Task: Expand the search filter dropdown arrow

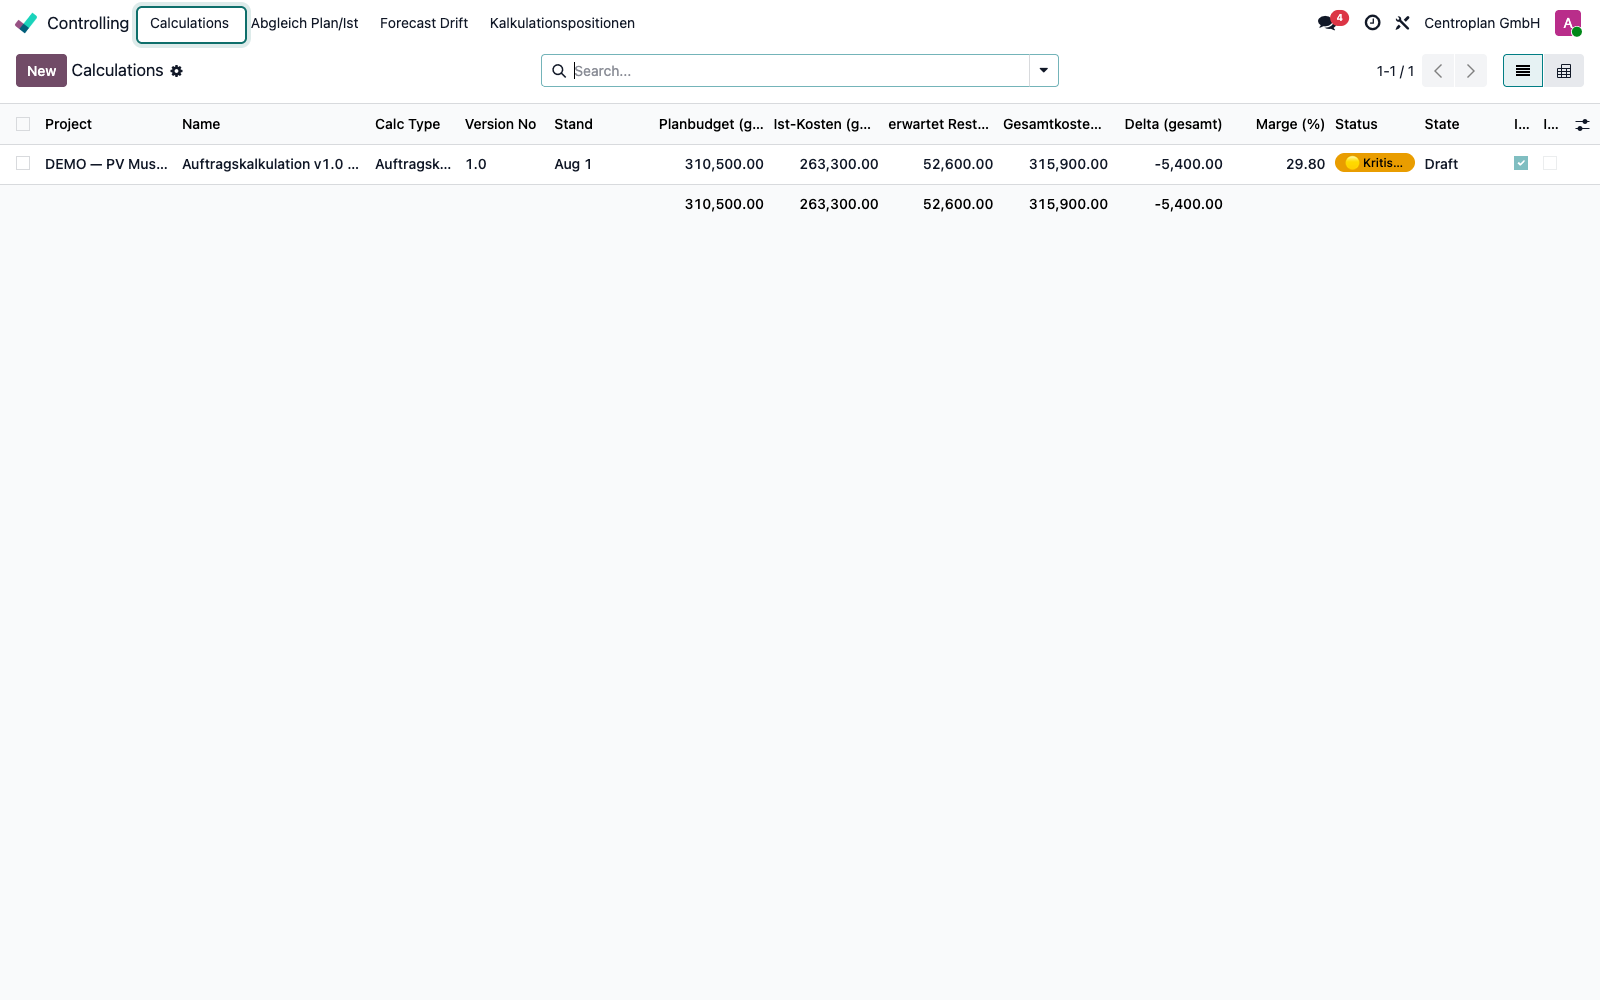Action: [1043, 71]
